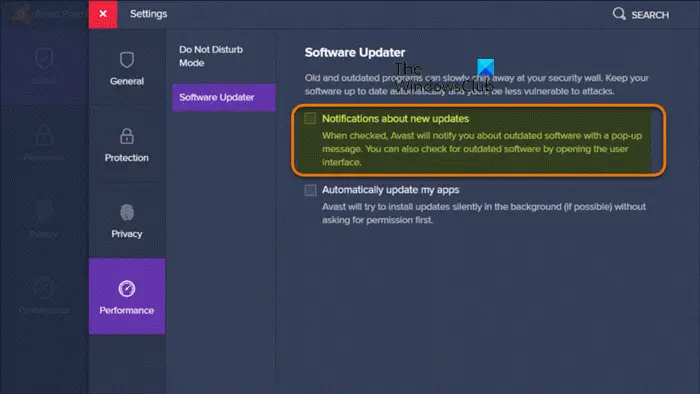Click the dimmed Status shield icon behind Settings
The width and height of the screenshot is (700, 394).
44,58
